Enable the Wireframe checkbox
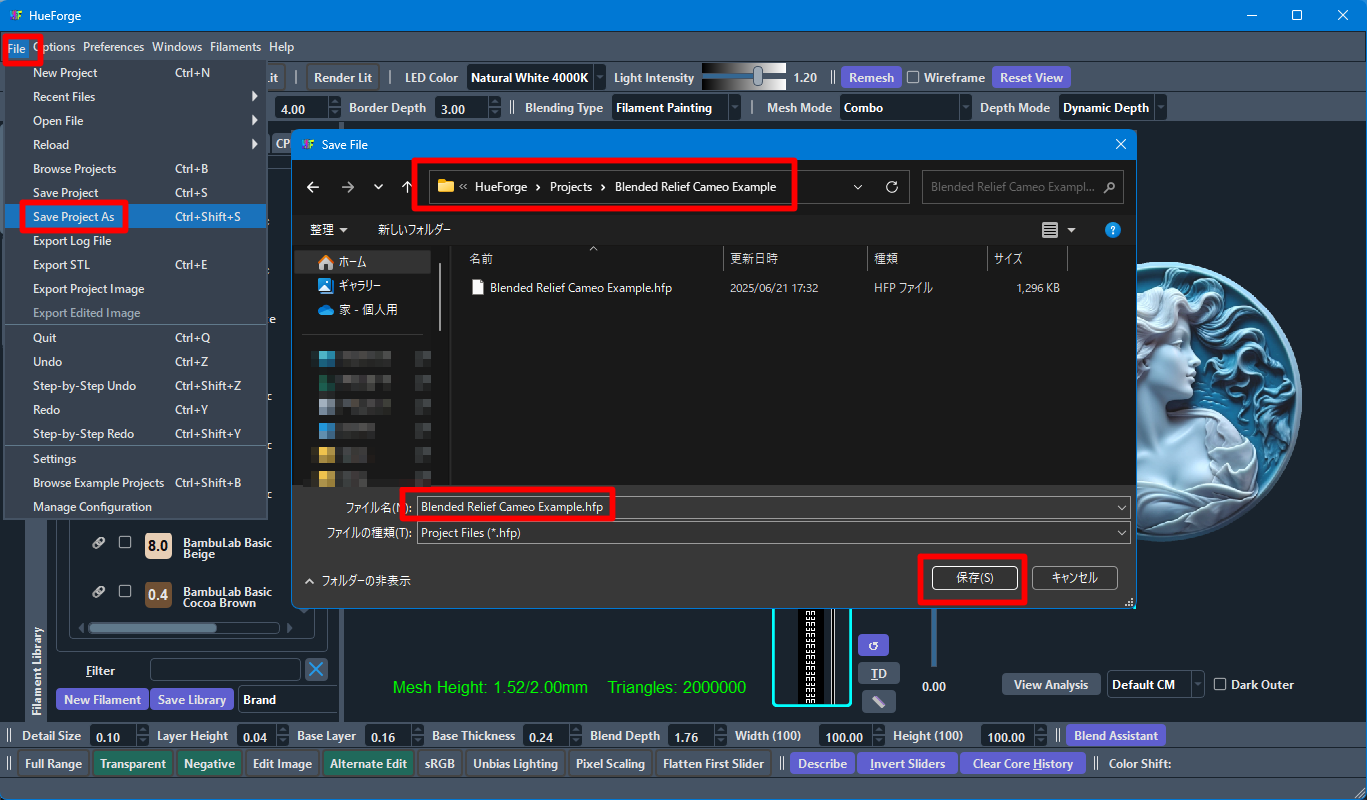 (913, 78)
